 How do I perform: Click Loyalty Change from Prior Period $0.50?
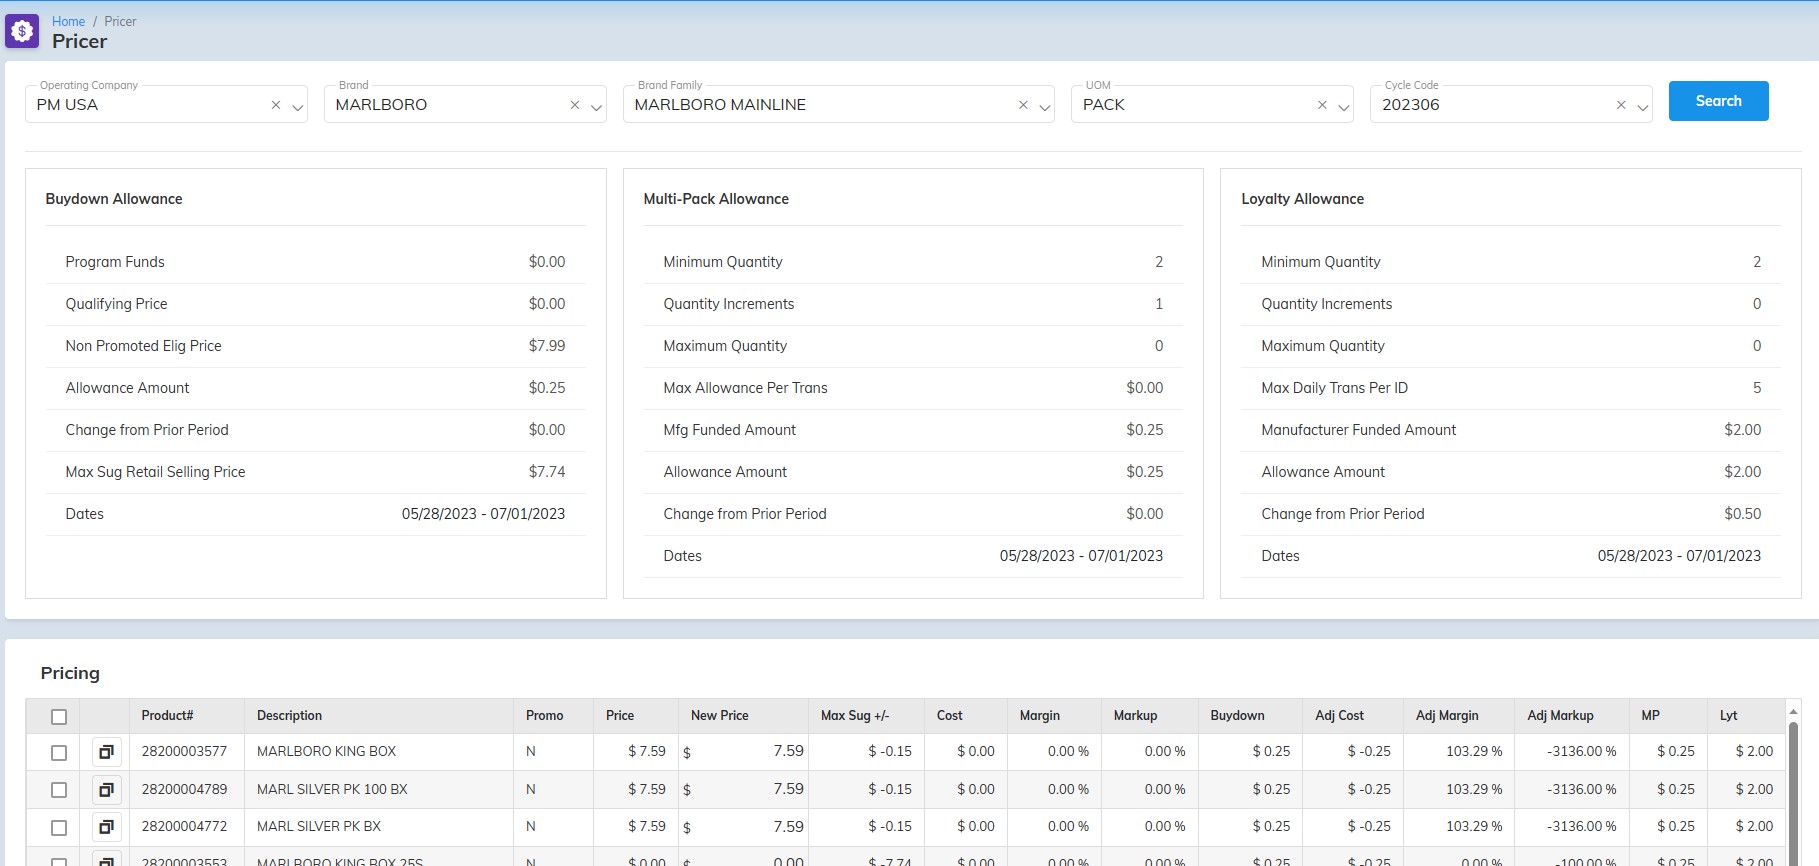point(1743,514)
